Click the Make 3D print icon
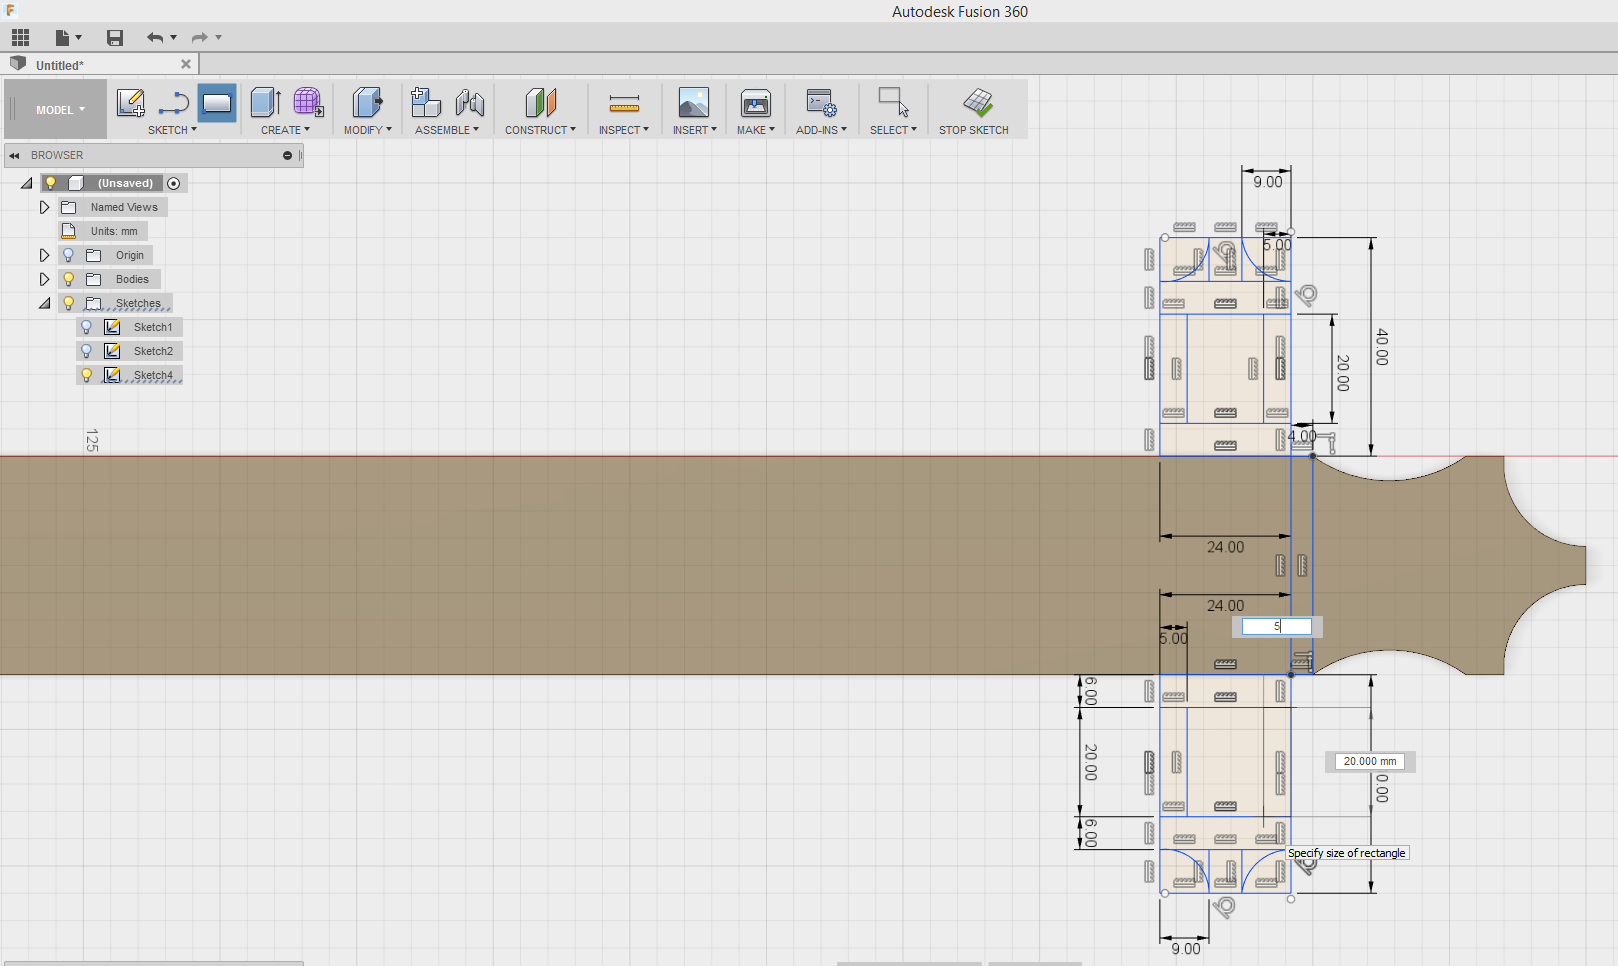The image size is (1618, 966). (x=756, y=103)
